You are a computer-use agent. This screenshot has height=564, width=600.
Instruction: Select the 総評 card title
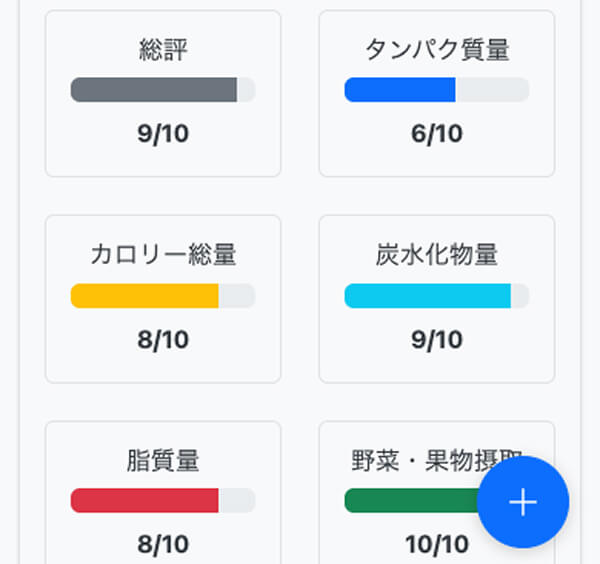click(163, 49)
